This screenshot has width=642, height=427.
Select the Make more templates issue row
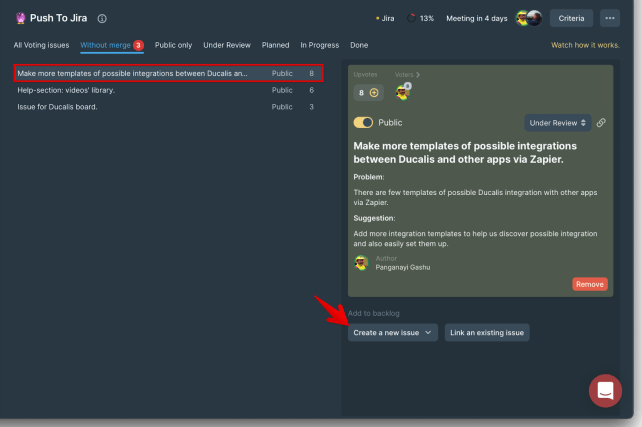click(x=168, y=73)
